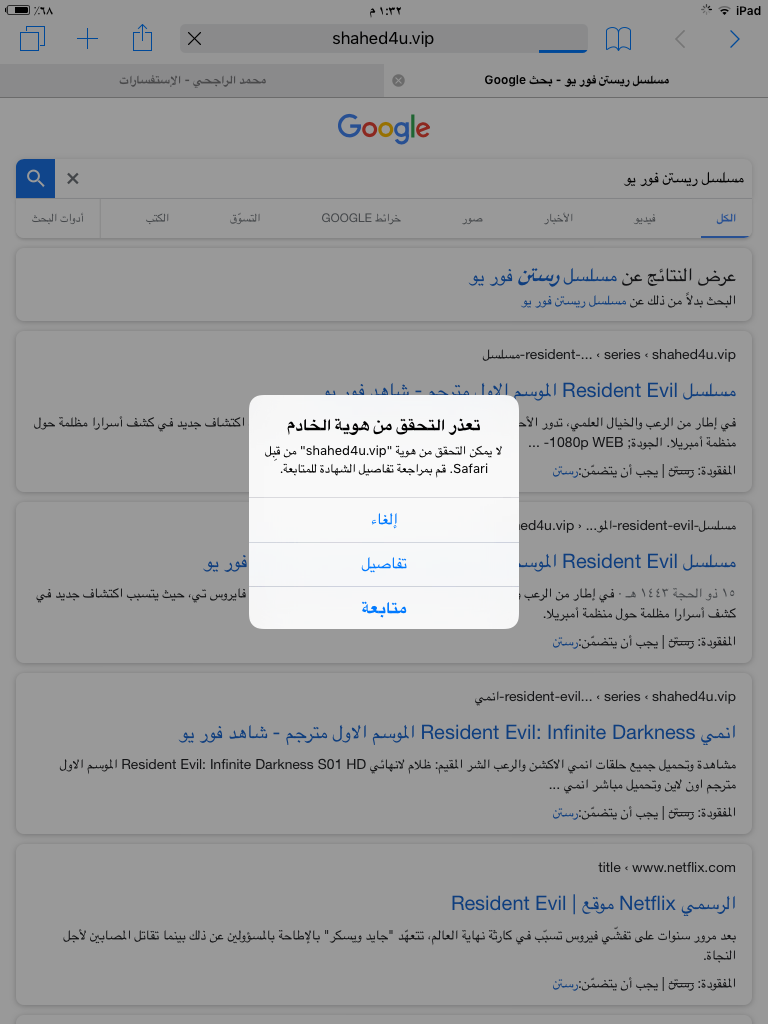Tap متابعة to continue to site
This screenshot has width=768, height=1024.
point(384,608)
